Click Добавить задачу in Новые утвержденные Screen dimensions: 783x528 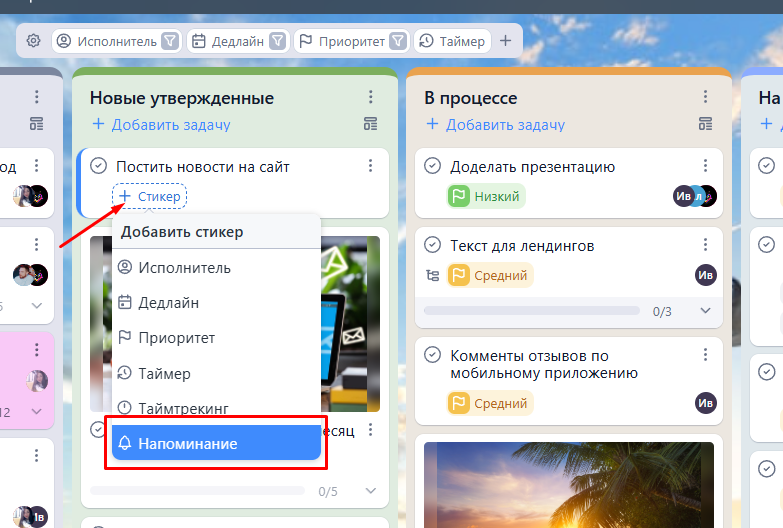point(161,124)
